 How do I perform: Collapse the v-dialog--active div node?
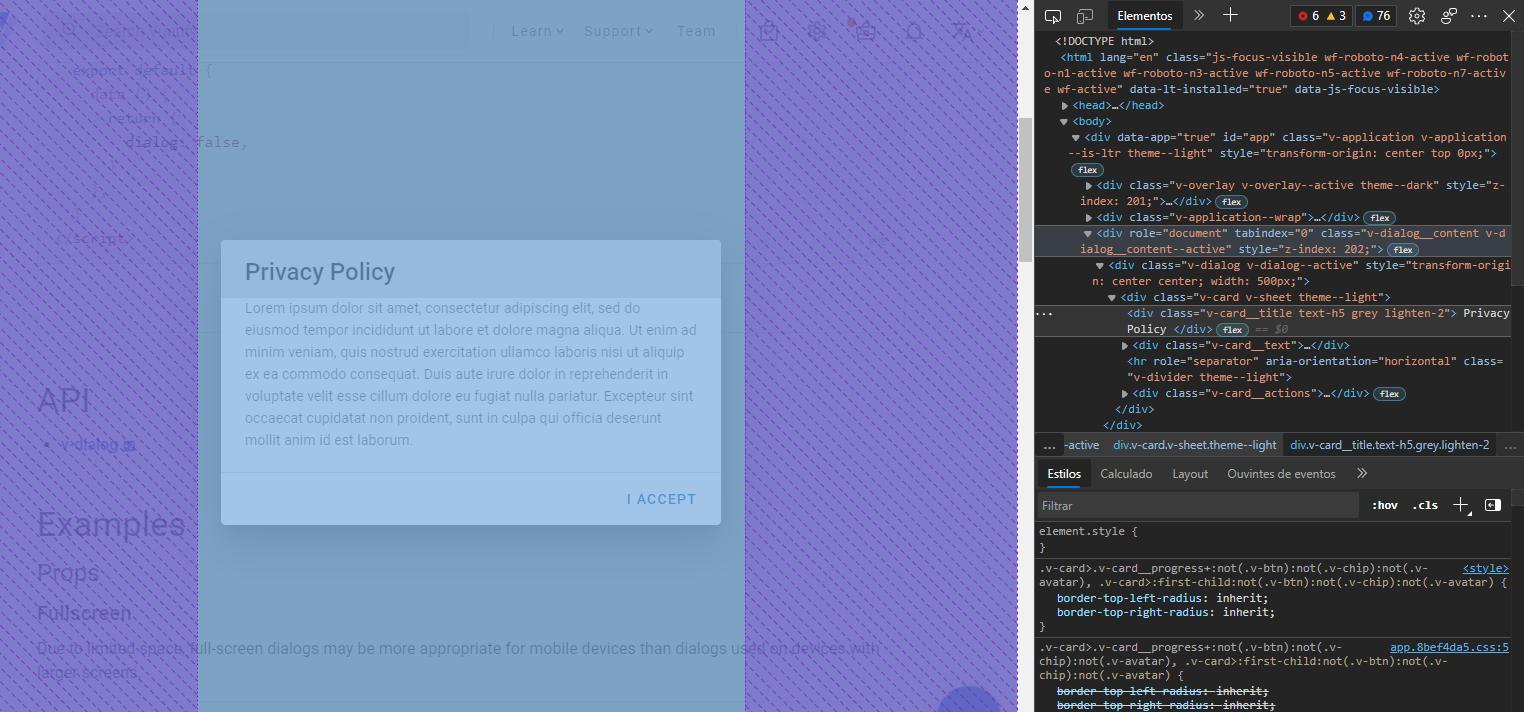click(1100, 266)
